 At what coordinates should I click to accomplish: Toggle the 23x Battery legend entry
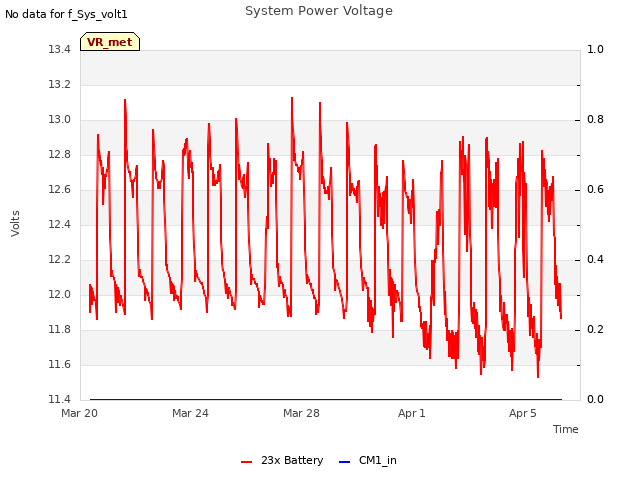(x=282, y=460)
